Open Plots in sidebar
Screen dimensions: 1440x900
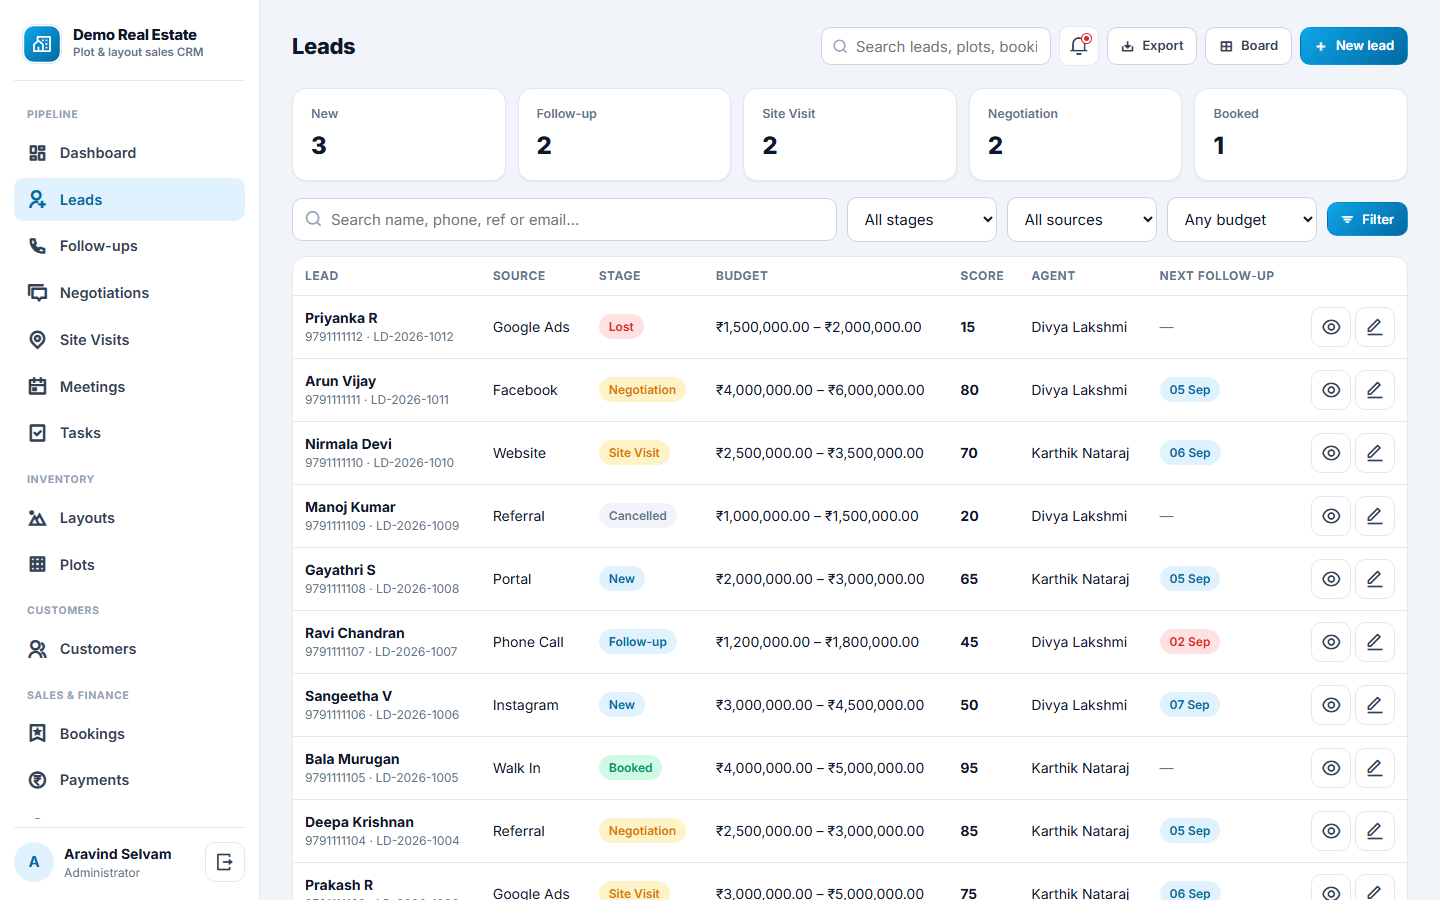coord(129,565)
